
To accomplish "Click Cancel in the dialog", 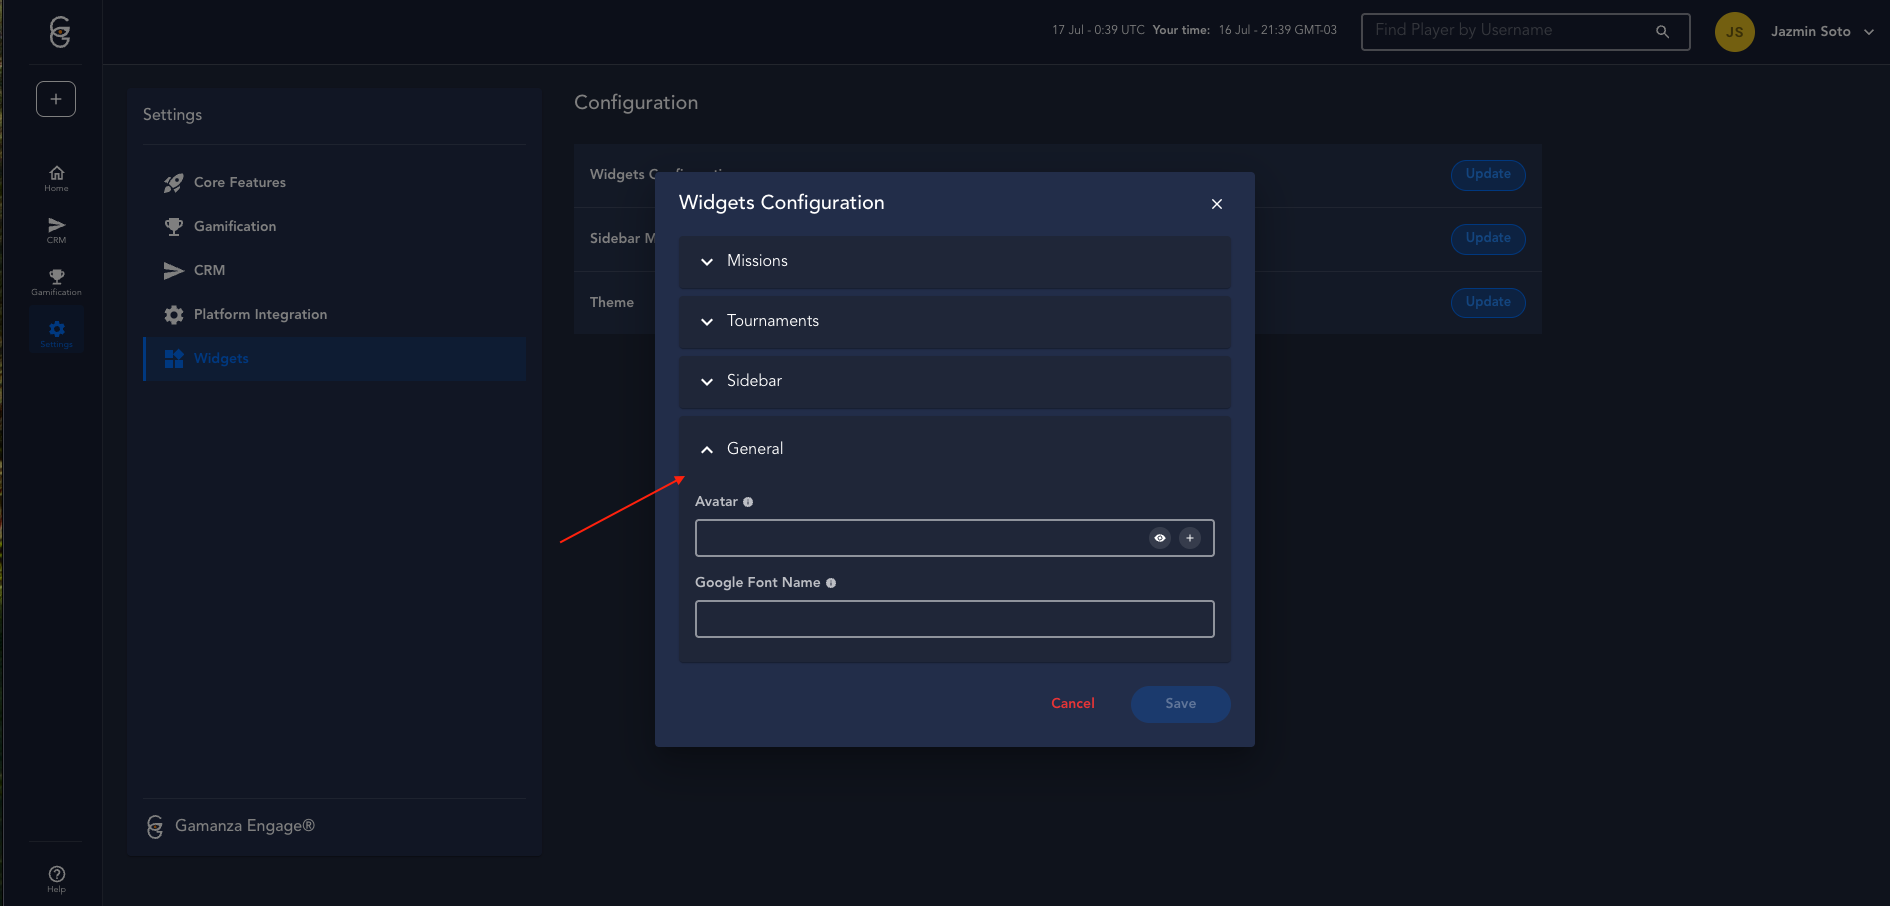I will [1072, 704].
